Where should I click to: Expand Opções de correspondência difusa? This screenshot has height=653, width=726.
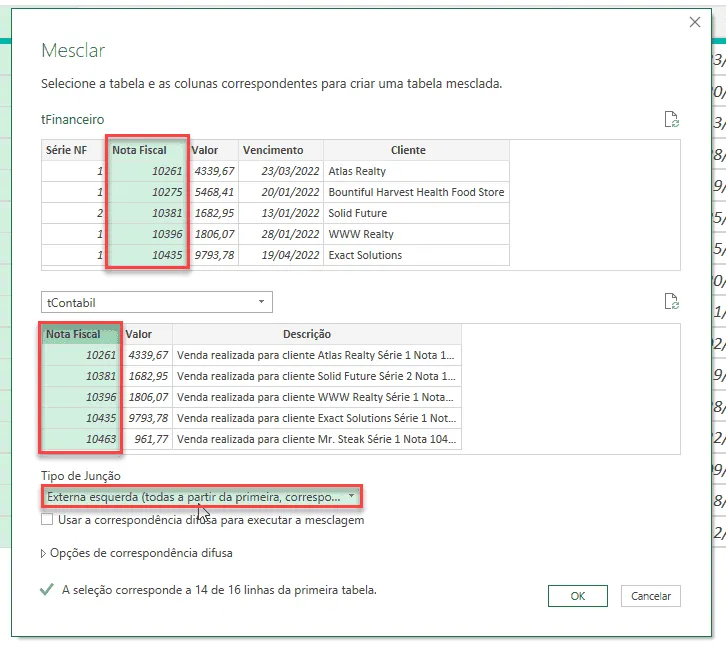coord(137,553)
